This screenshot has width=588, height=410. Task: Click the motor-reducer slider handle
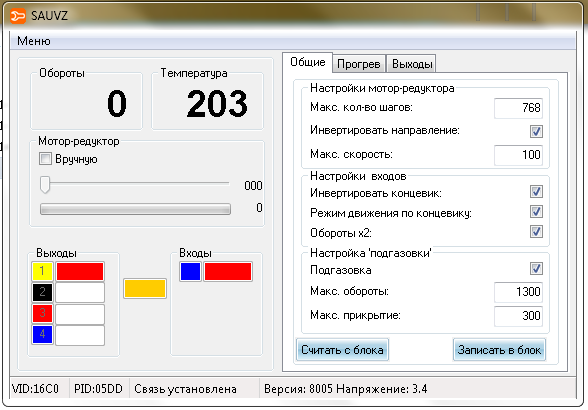(45, 184)
